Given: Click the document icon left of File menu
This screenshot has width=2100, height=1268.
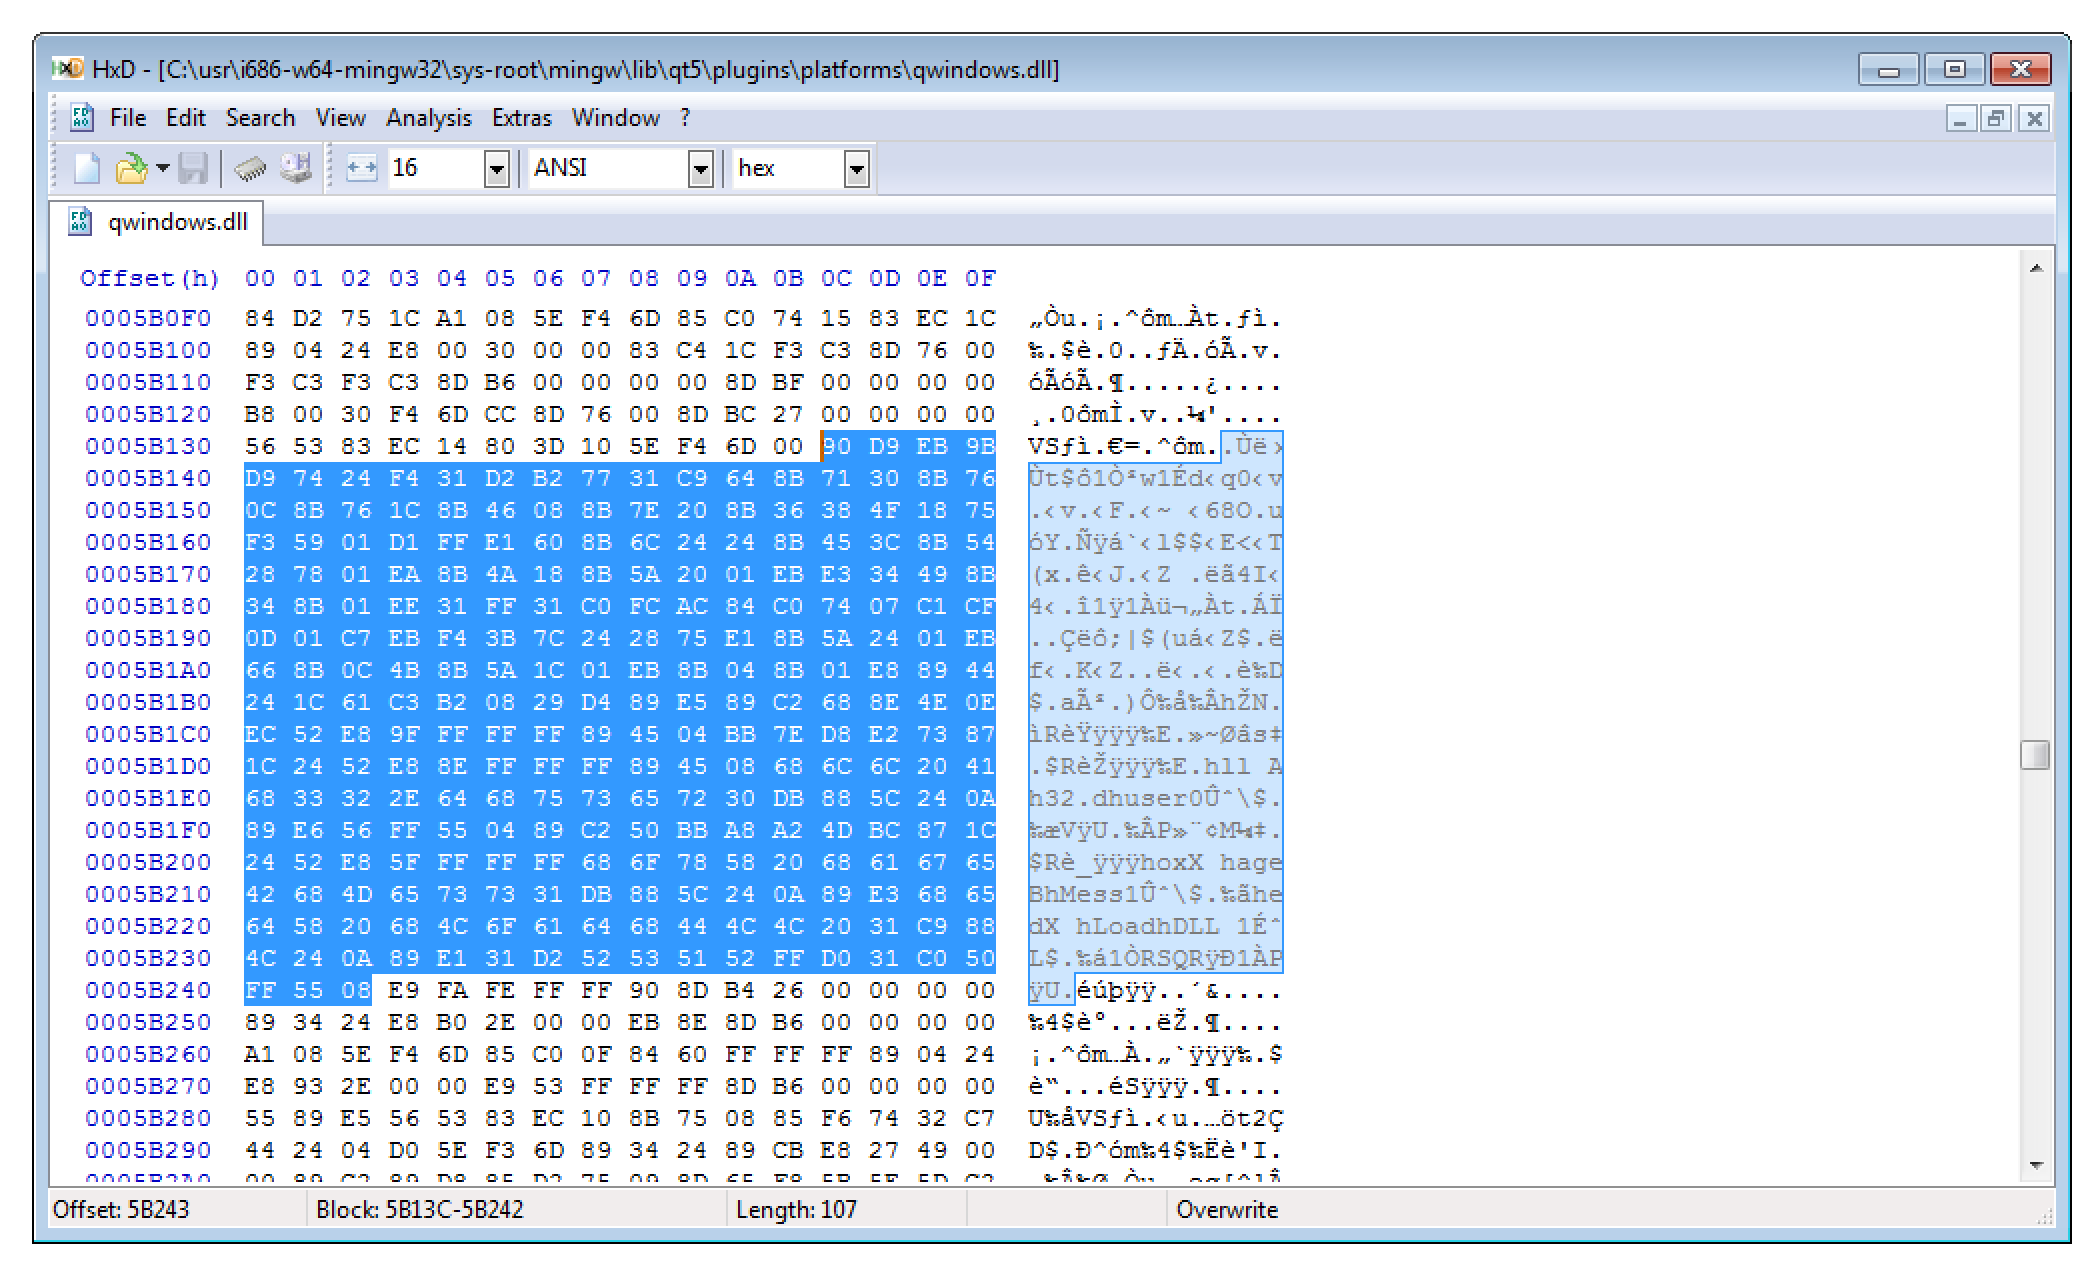Looking at the screenshot, I should pyautogui.click(x=82, y=117).
